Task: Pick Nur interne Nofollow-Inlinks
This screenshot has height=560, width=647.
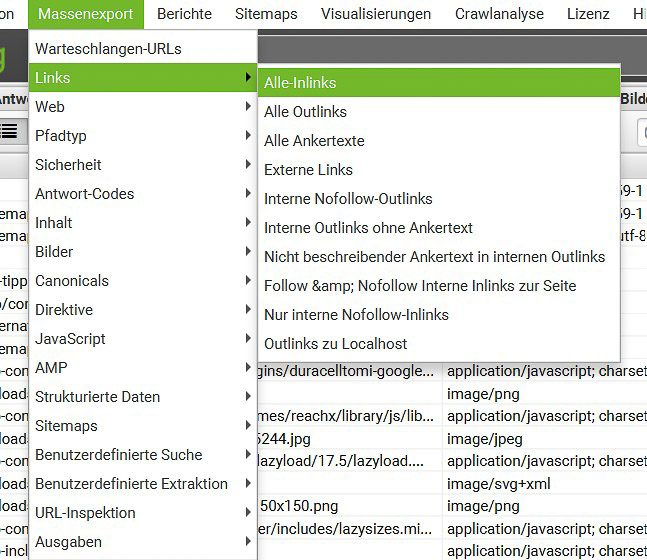Action: coord(356,315)
